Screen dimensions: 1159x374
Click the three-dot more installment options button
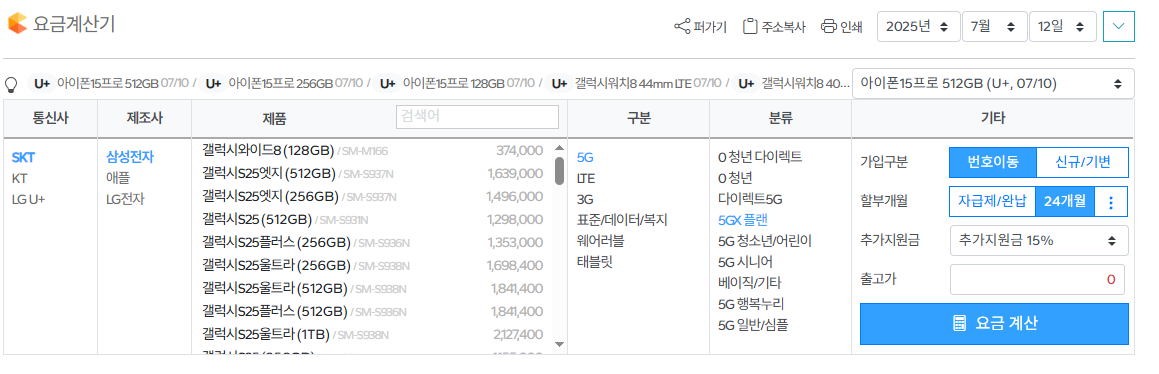click(x=1111, y=201)
